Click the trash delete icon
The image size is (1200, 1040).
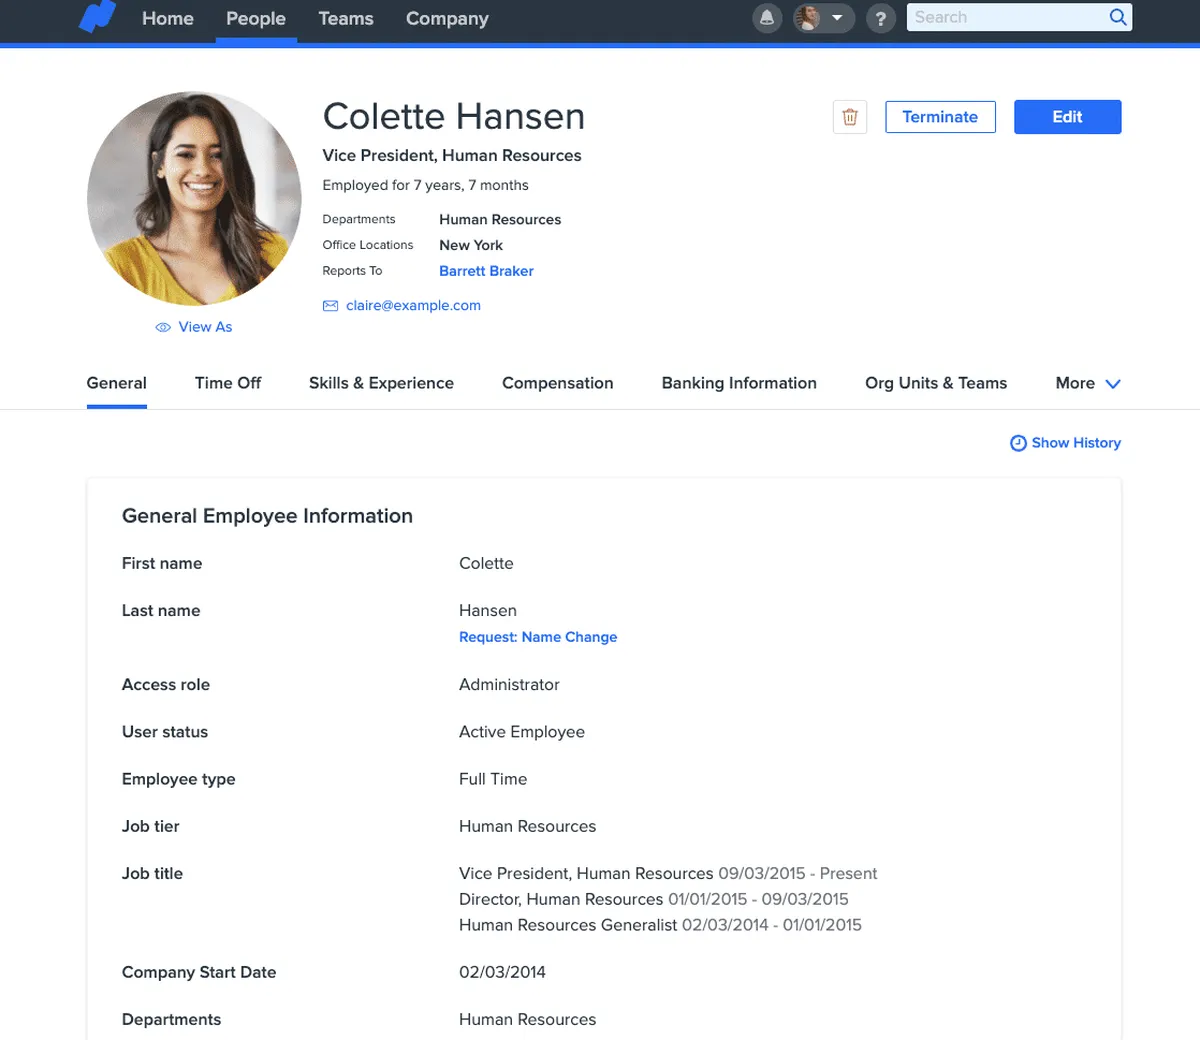click(850, 117)
